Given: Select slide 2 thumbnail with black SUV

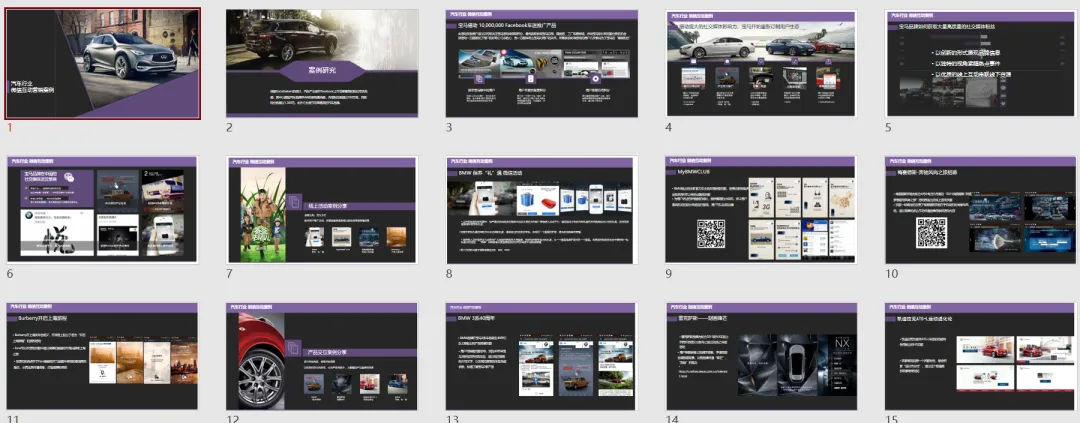Looking at the screenshot, I should (322, 63).
